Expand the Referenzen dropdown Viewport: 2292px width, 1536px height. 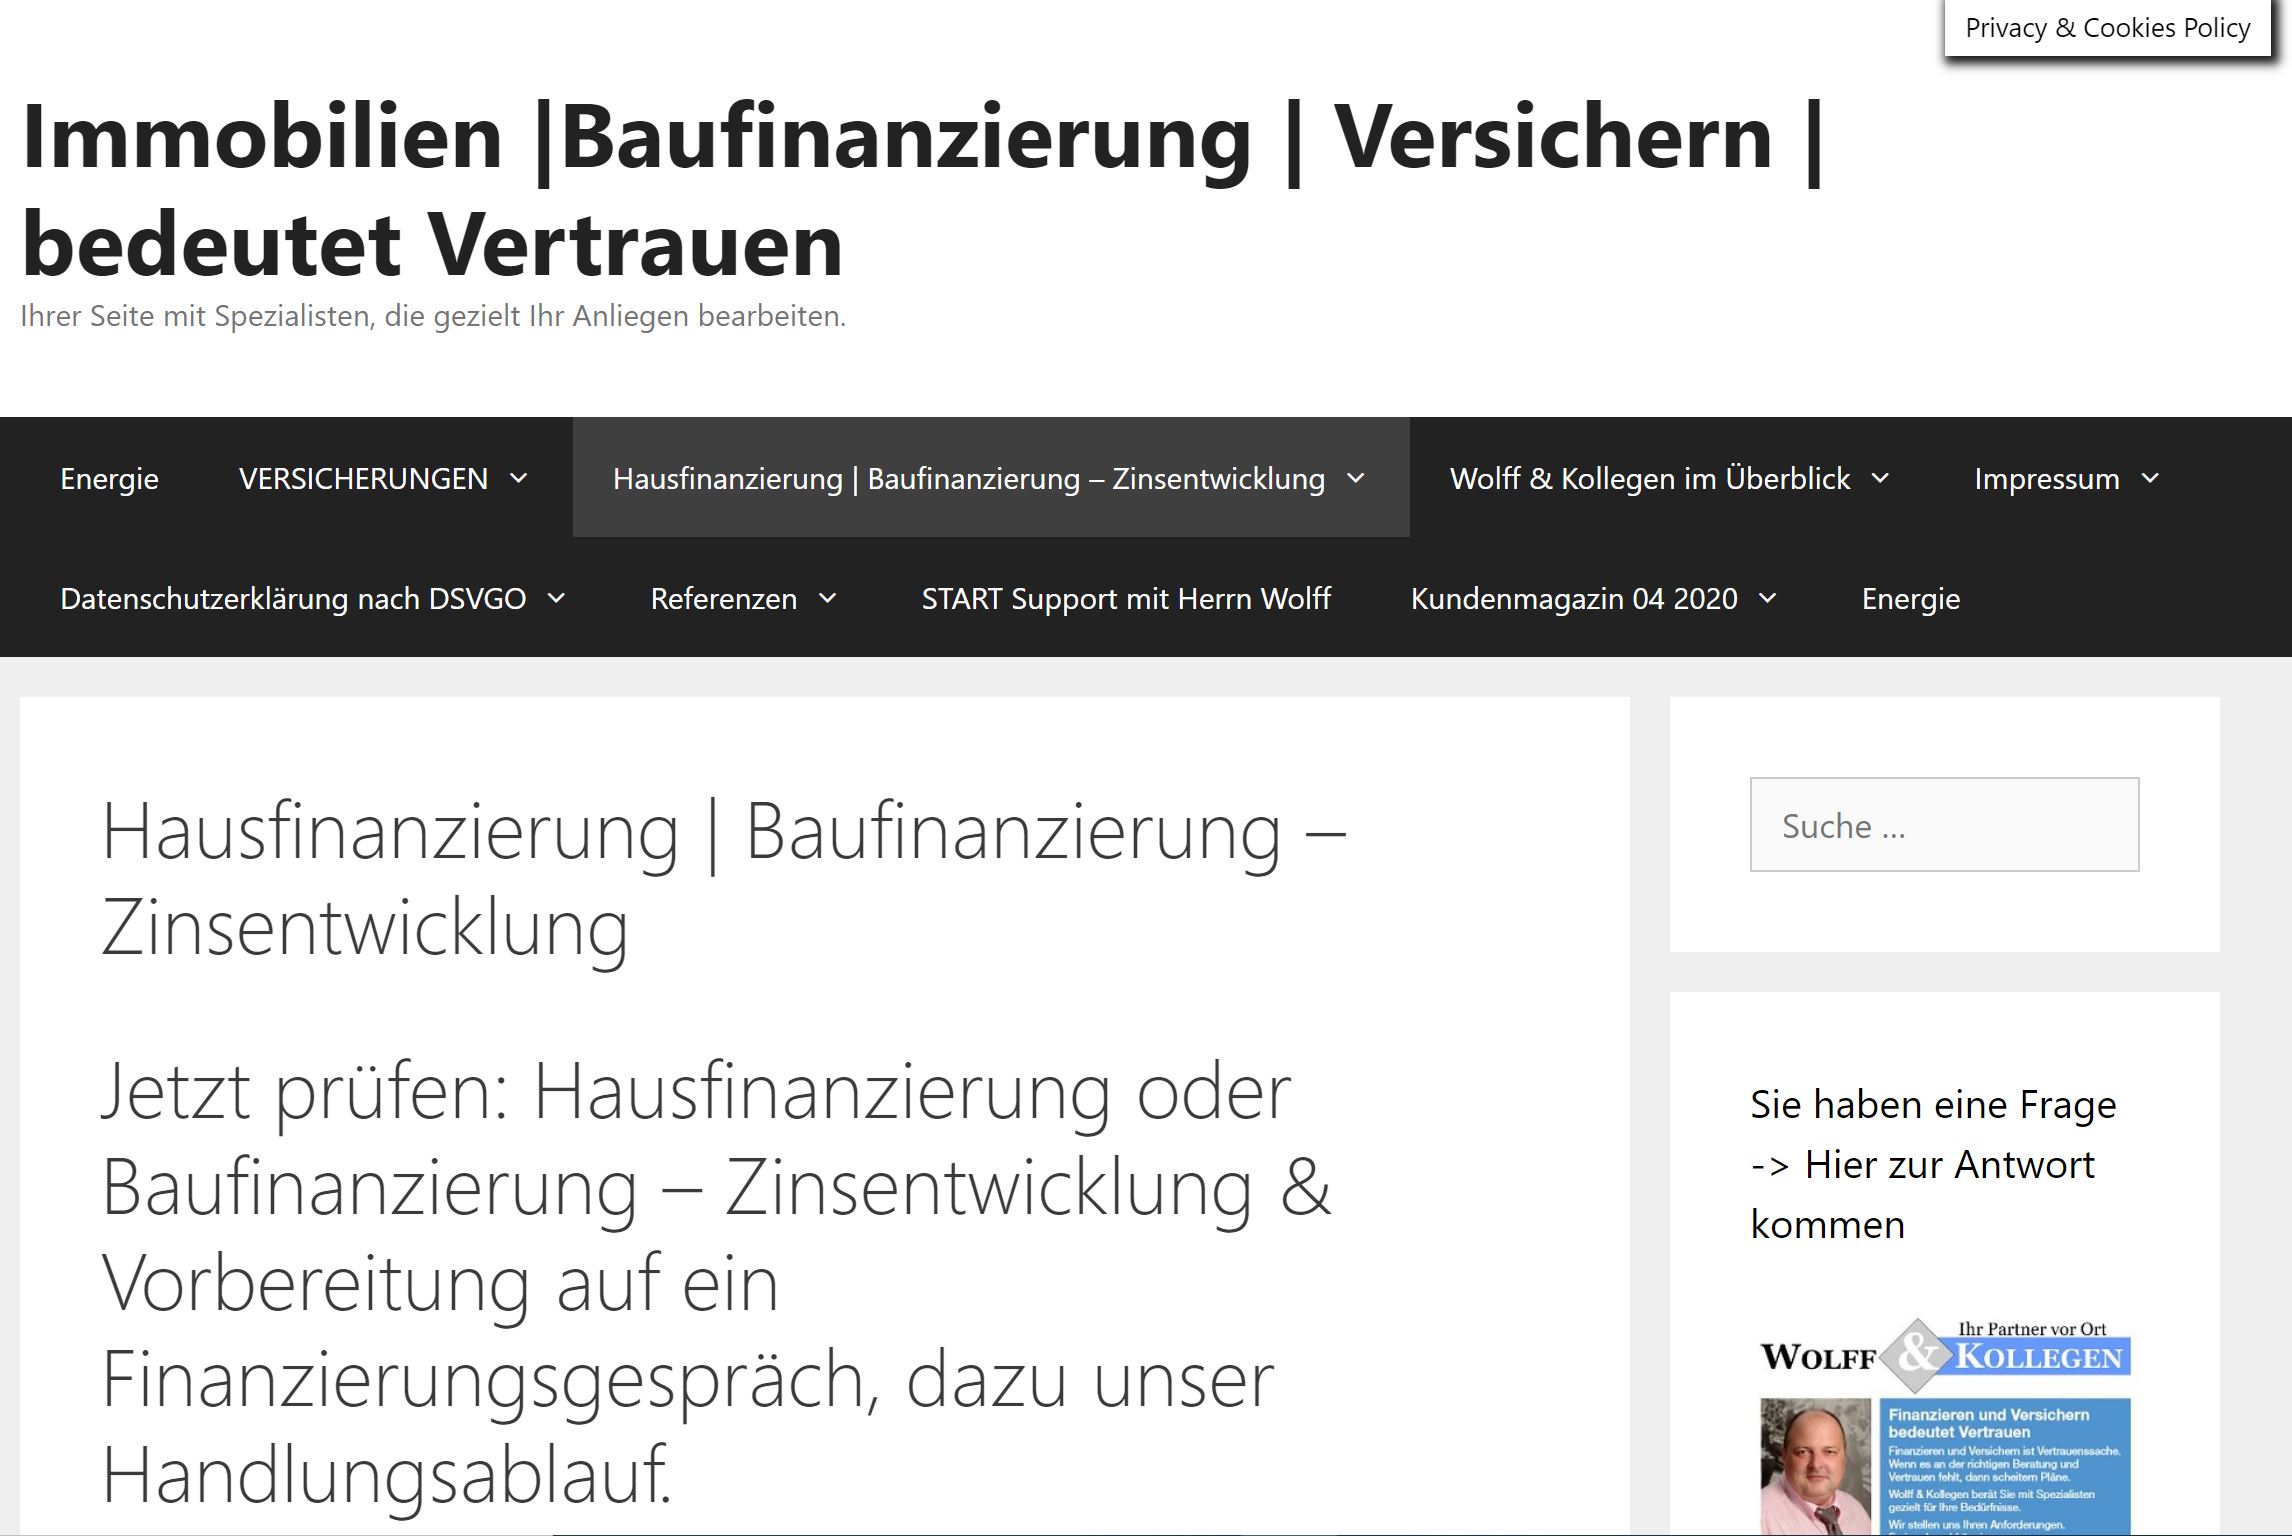coord(828,598)
